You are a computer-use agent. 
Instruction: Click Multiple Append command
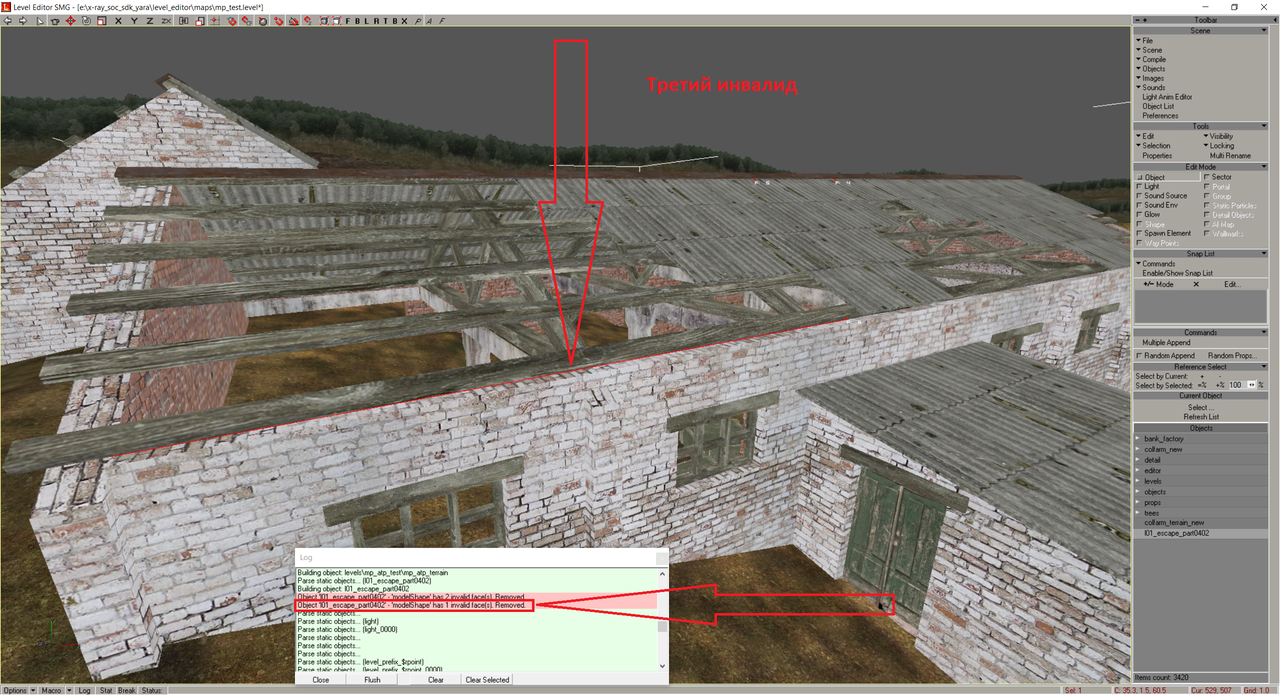1166,343
